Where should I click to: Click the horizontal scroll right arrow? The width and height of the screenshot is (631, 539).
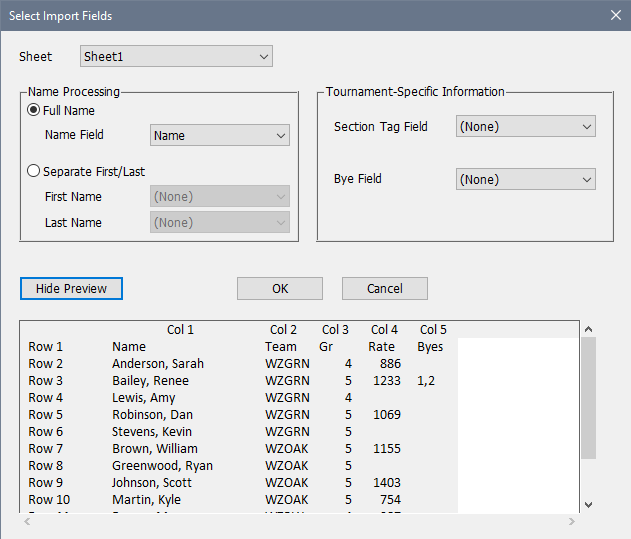571,522
